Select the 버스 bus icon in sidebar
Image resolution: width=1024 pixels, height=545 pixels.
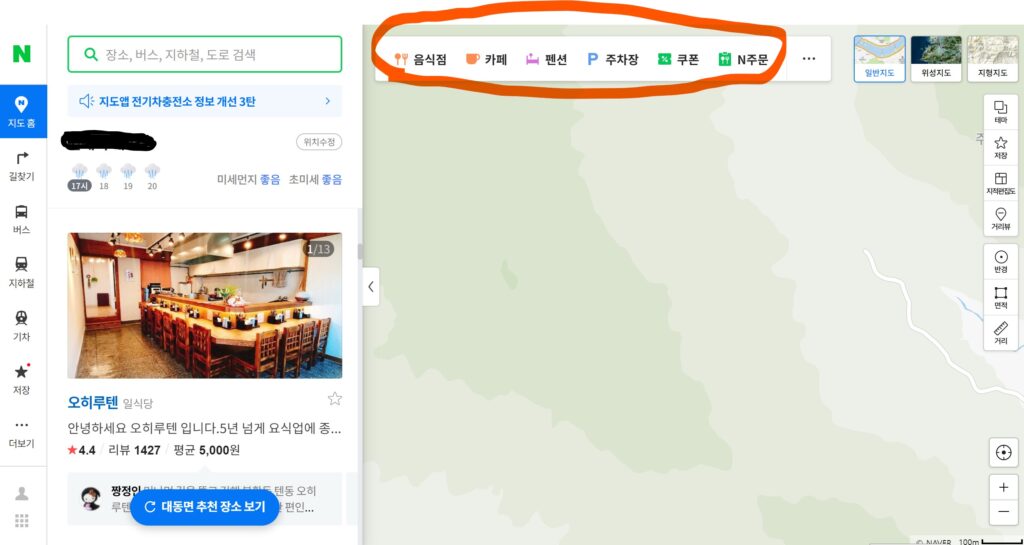[x=22, y=219]
